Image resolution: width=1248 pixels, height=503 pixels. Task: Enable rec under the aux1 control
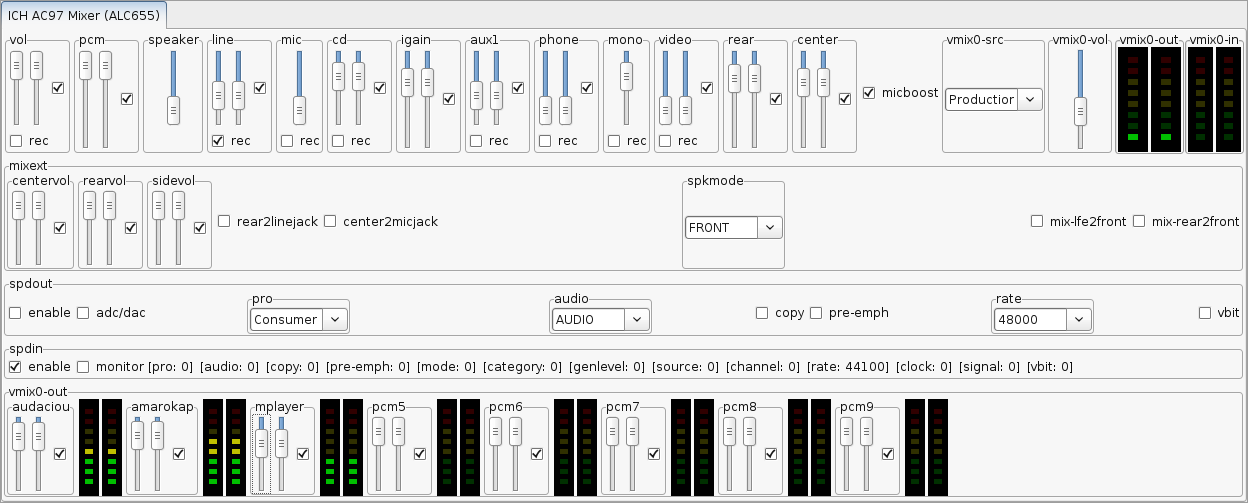point(476,141)
